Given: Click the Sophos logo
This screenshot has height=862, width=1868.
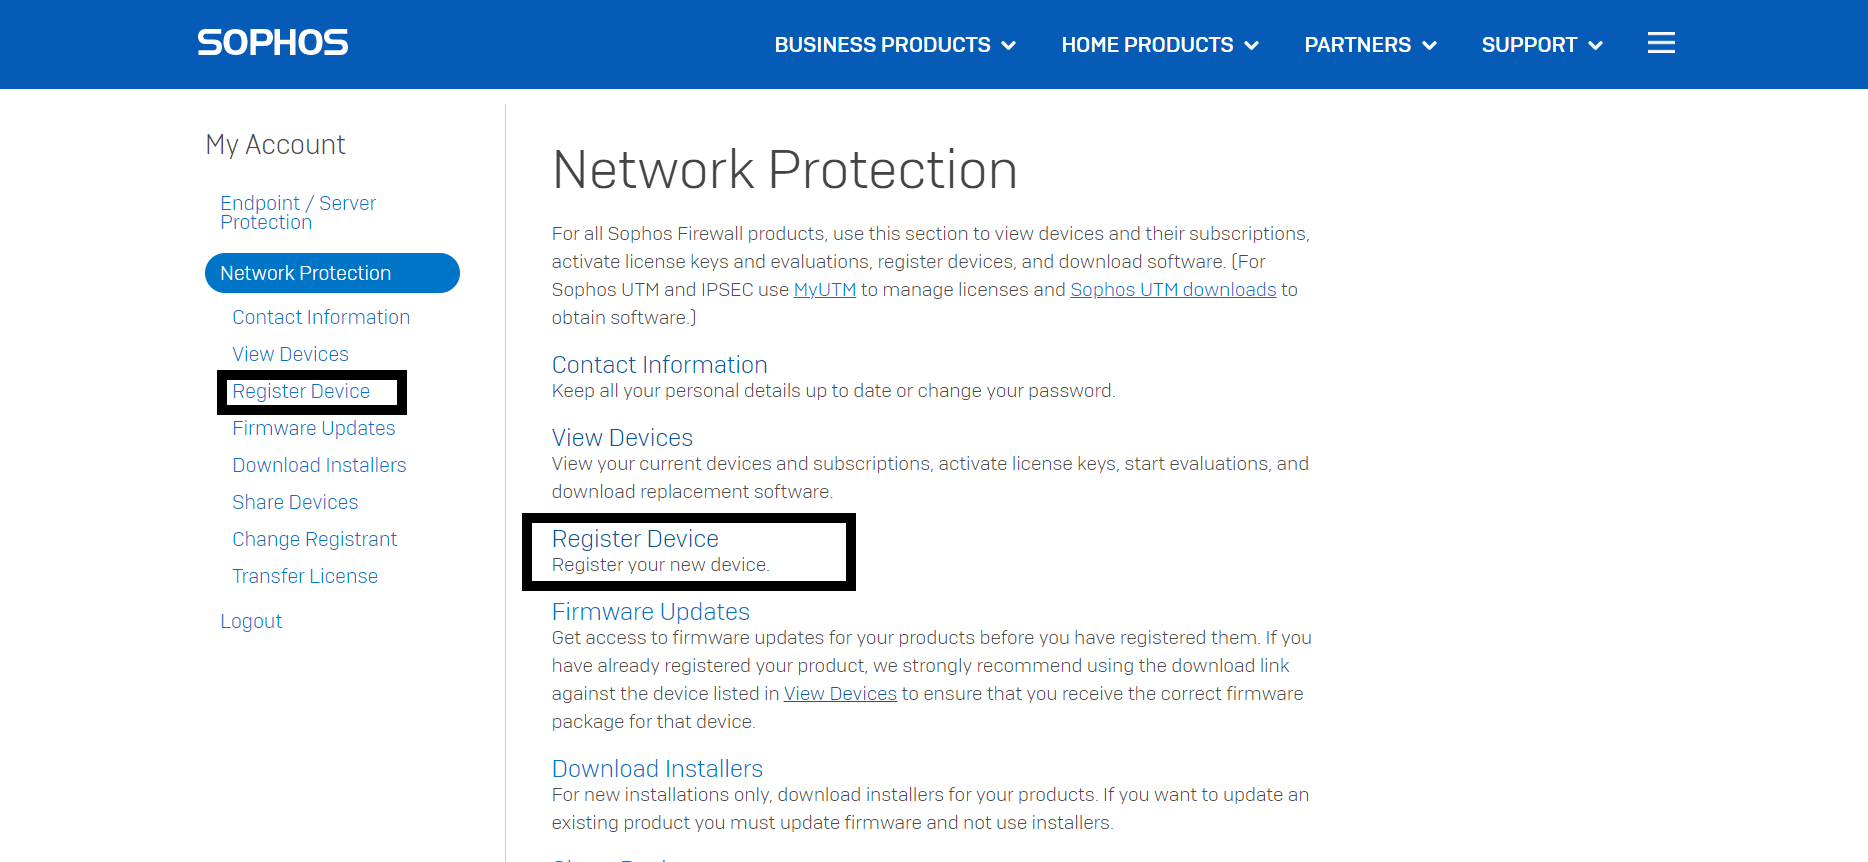Looking at the screenshot, I should 273,43.
